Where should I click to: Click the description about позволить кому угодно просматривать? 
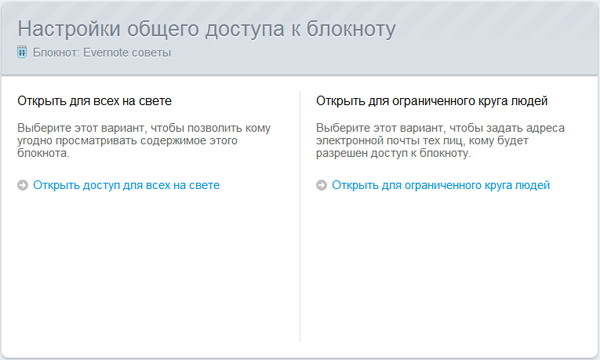click(x=144, y=140)
